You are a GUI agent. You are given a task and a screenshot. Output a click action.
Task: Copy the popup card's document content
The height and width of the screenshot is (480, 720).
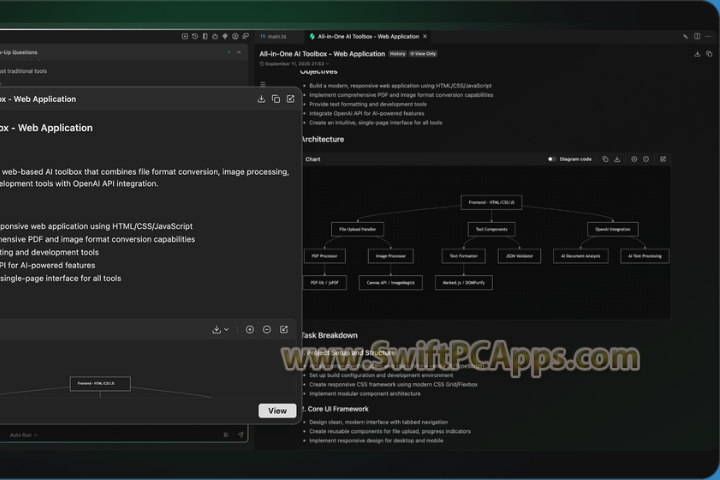coord(276,99)
